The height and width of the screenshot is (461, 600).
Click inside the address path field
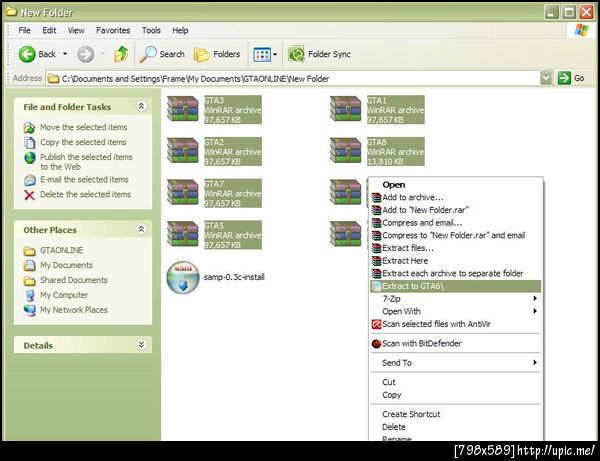tap(293, 79)
